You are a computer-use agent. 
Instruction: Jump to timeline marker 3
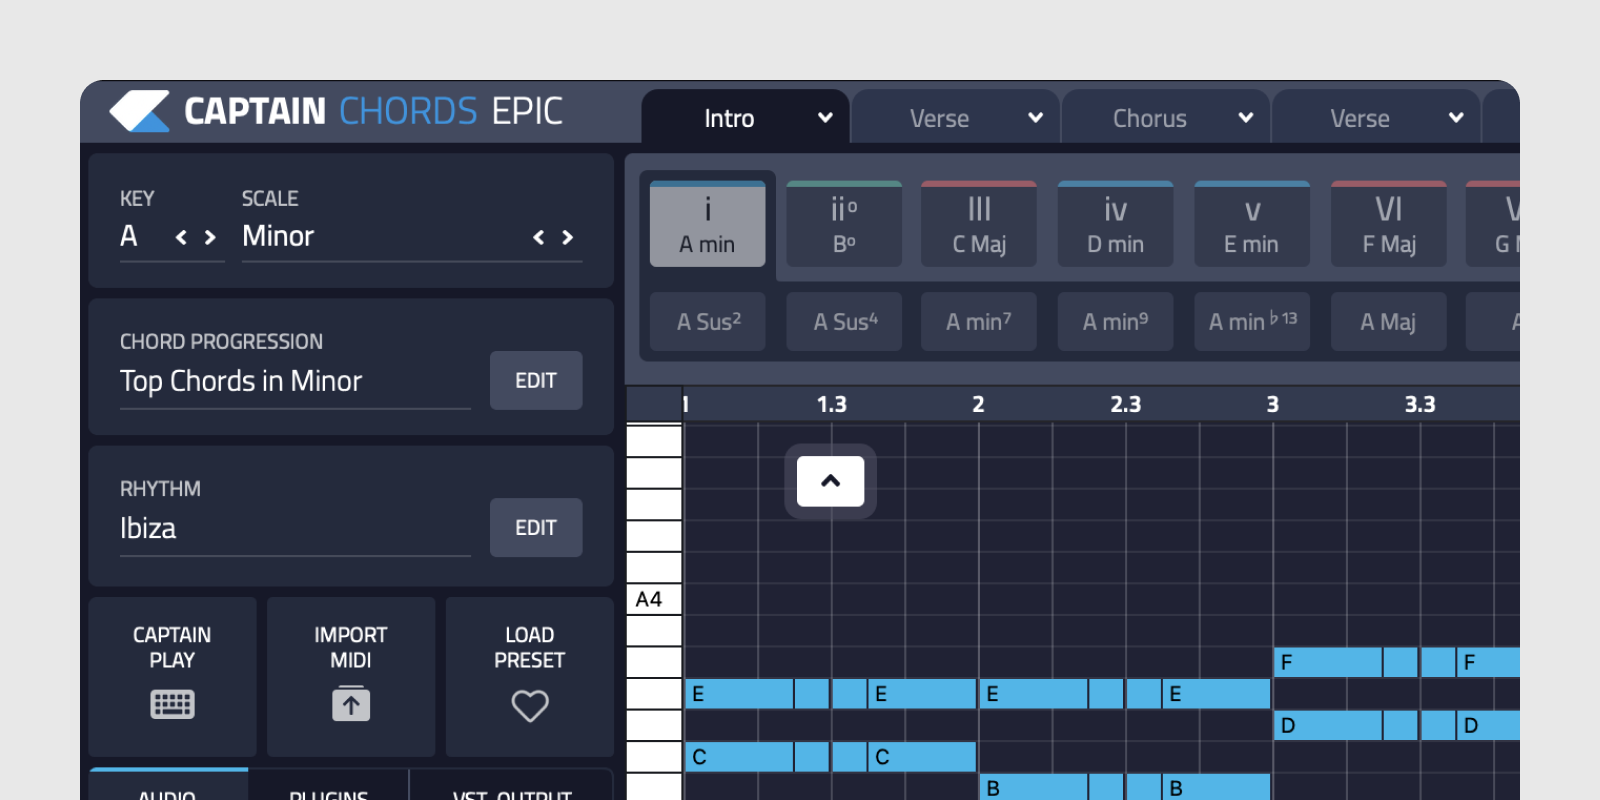pyautogui.click(x=1272, y=404)
